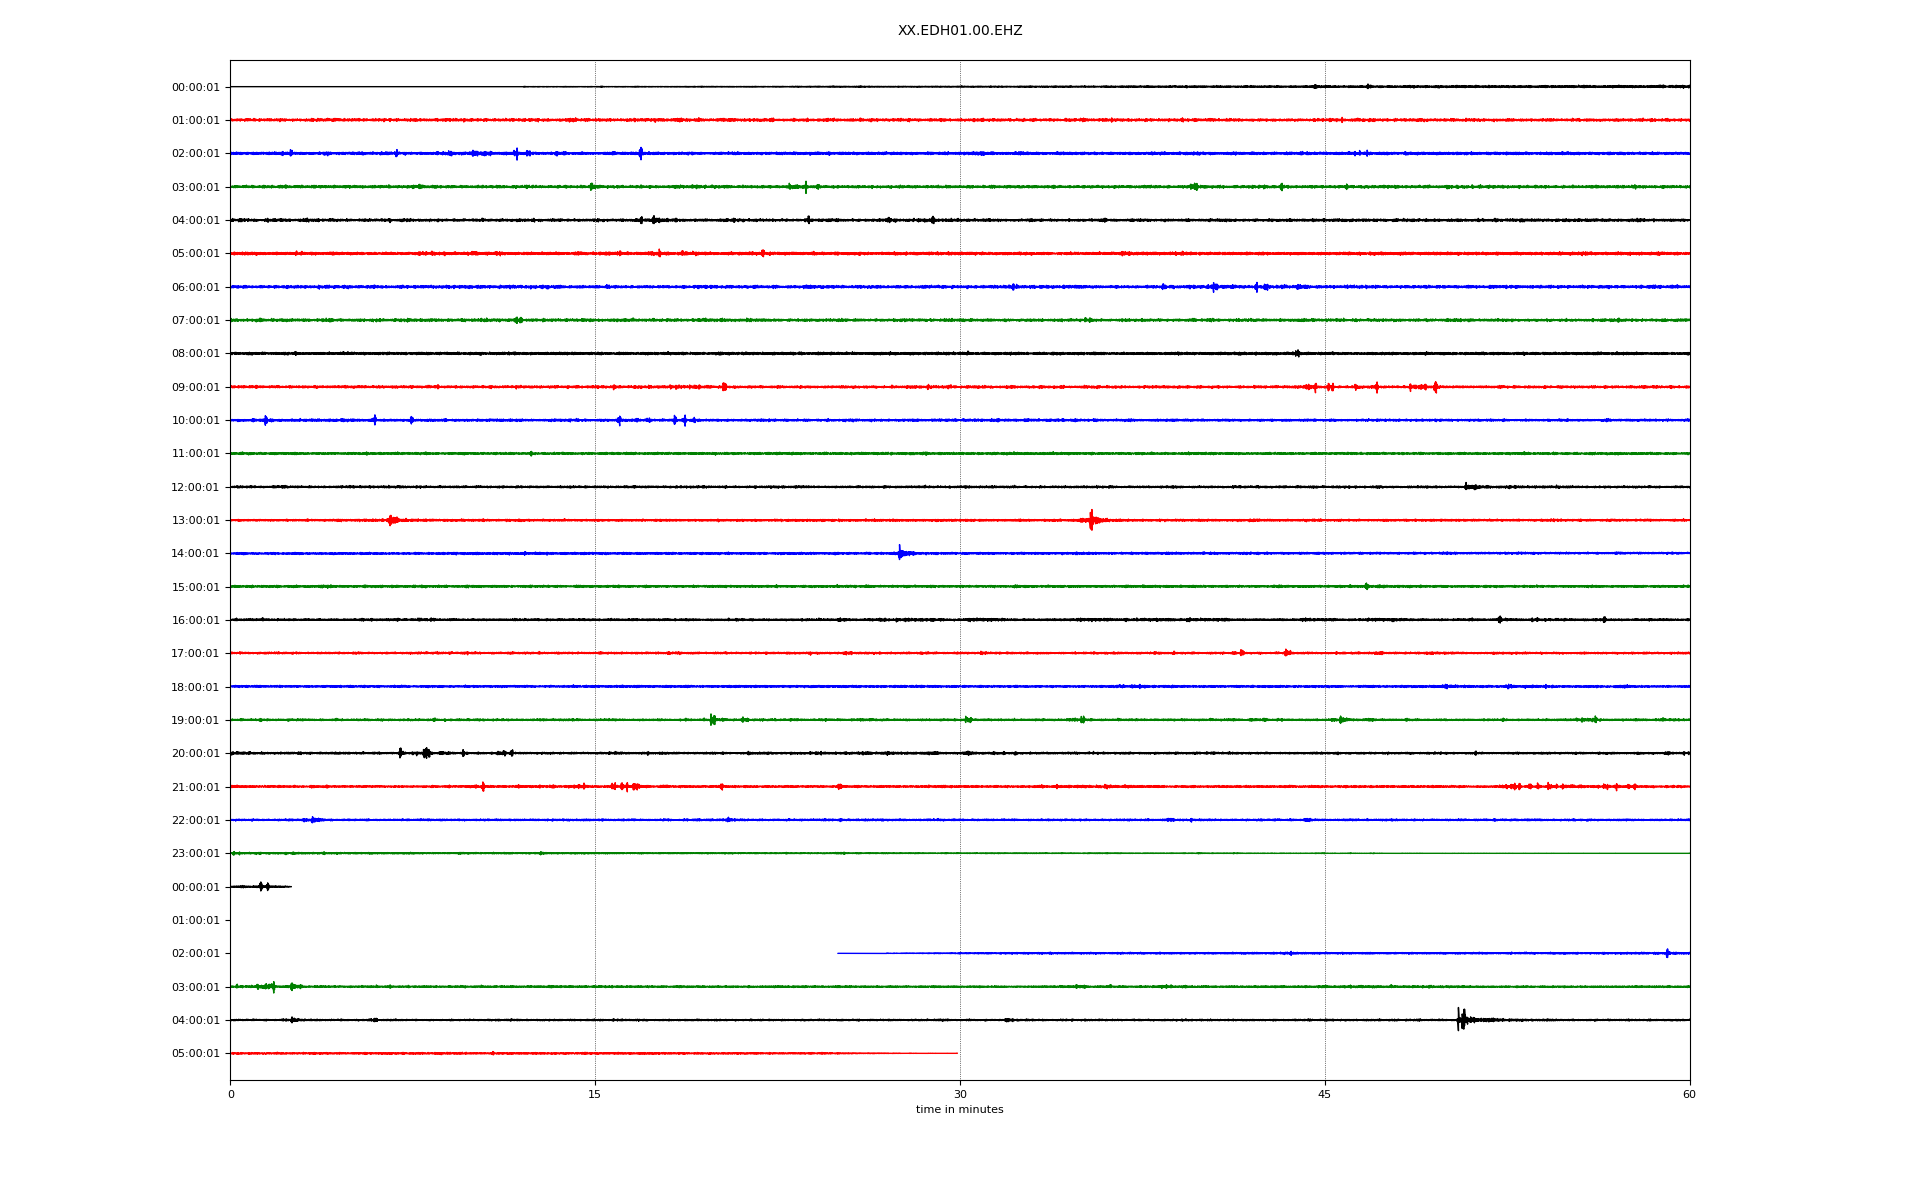The image size is (1920, 1200).
Task: Click the 23:00:01 row label
Action: [195, 853]
